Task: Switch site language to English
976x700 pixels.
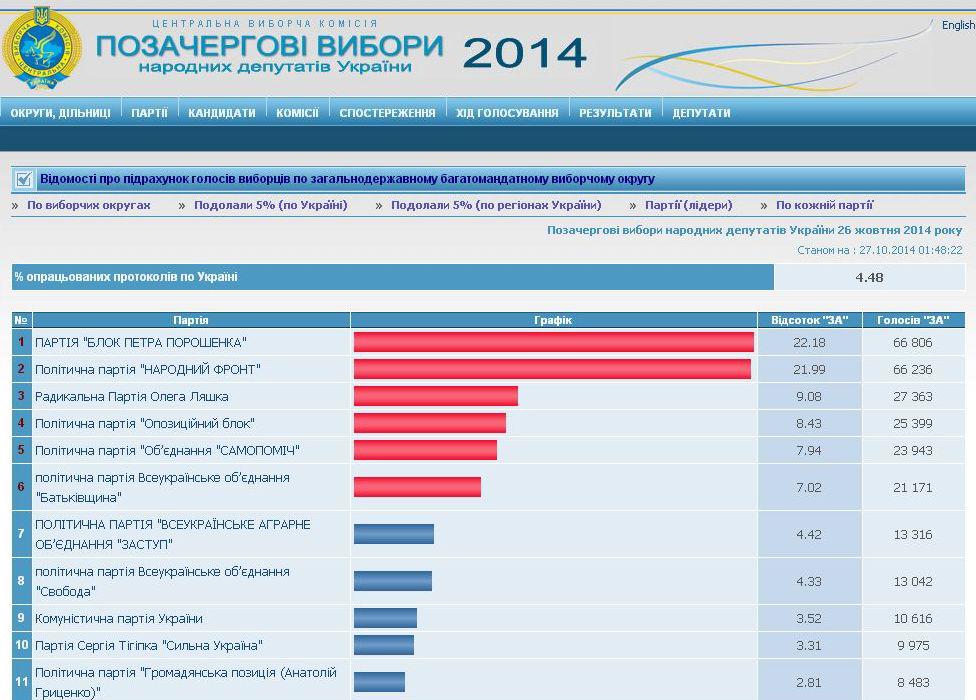Action: pos(957,25)
